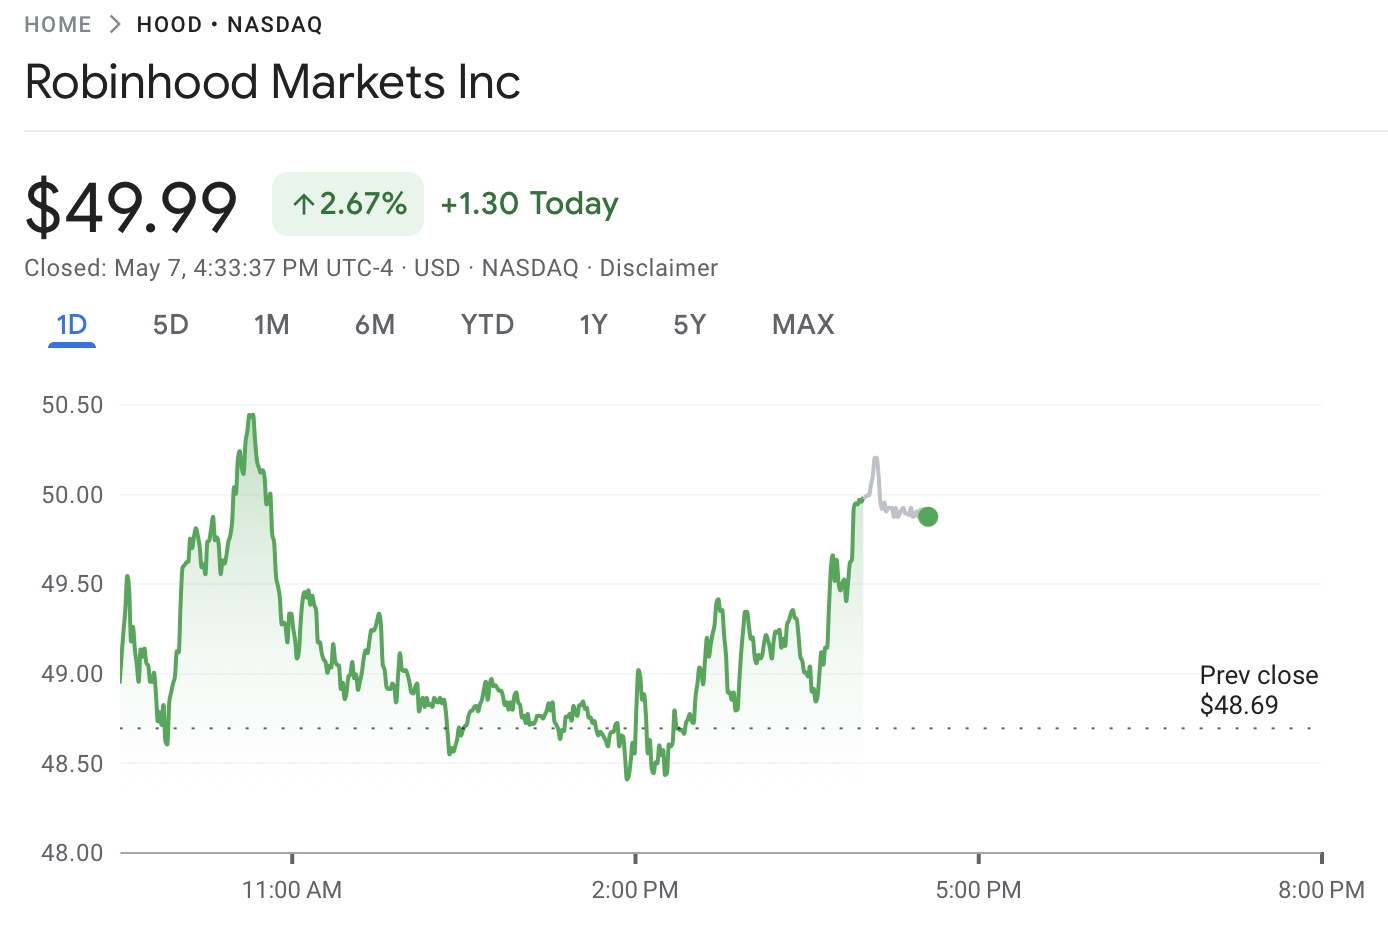Viewport: 1388px width, 930px height.
Task: Switch to the 5Y range tab
Action: tap(689, 325)
